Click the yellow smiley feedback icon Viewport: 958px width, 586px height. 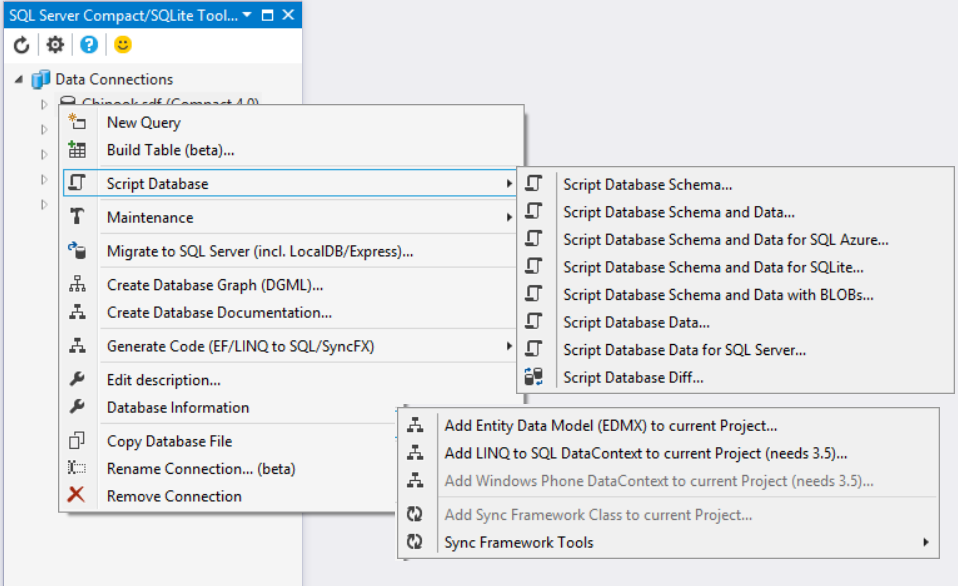tap(122, 45)
